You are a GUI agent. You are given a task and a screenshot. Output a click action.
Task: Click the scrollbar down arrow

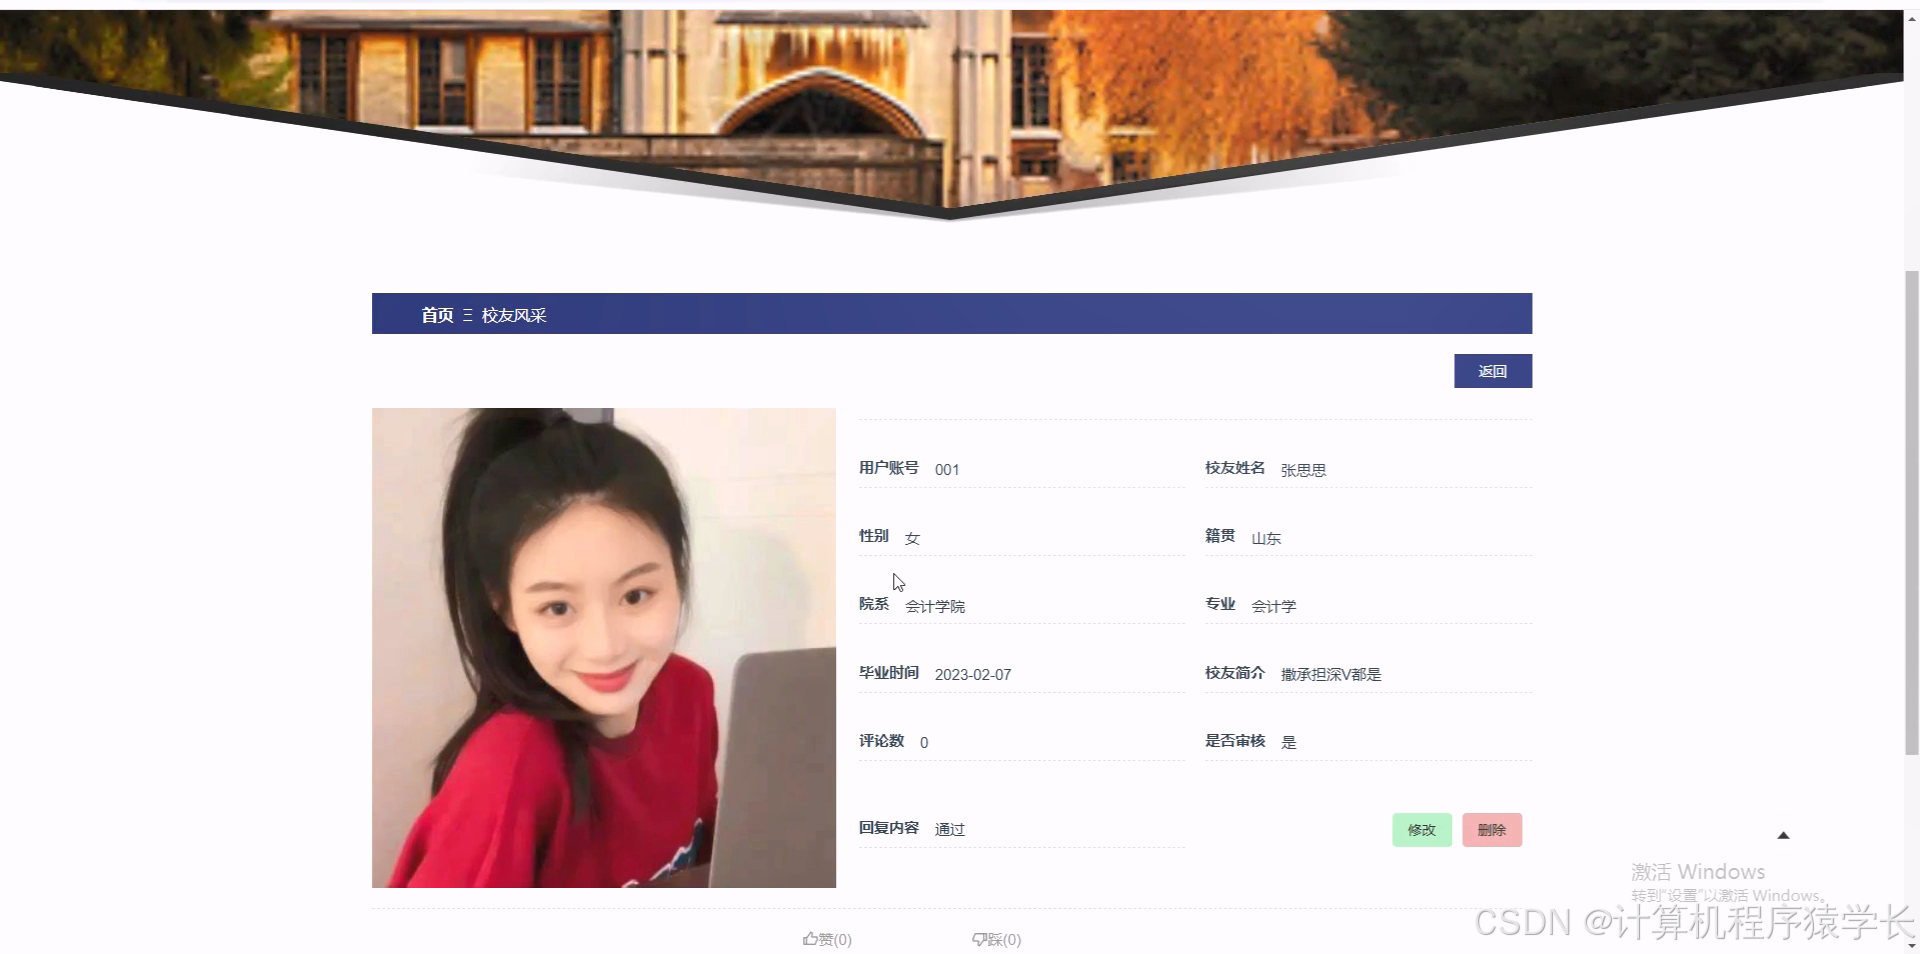[x=1912, y=946]
